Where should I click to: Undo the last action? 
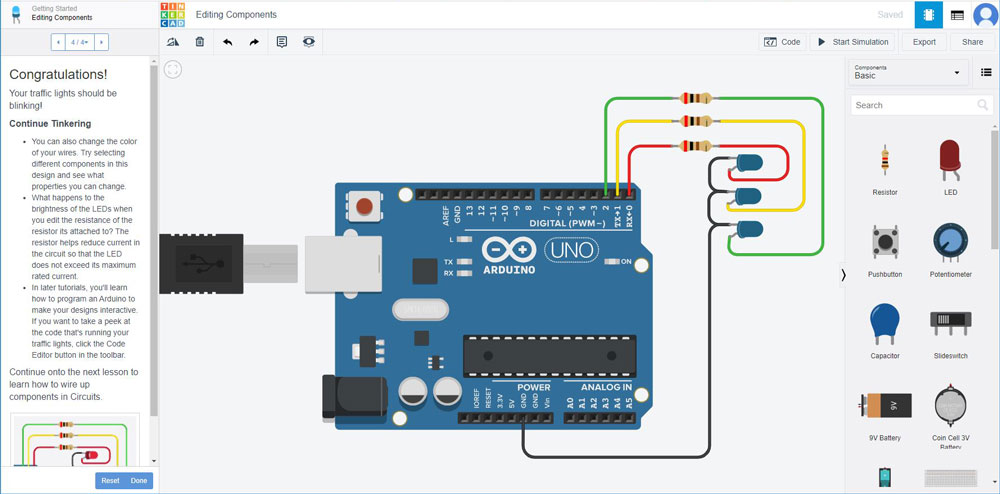[x=227, y=42]
